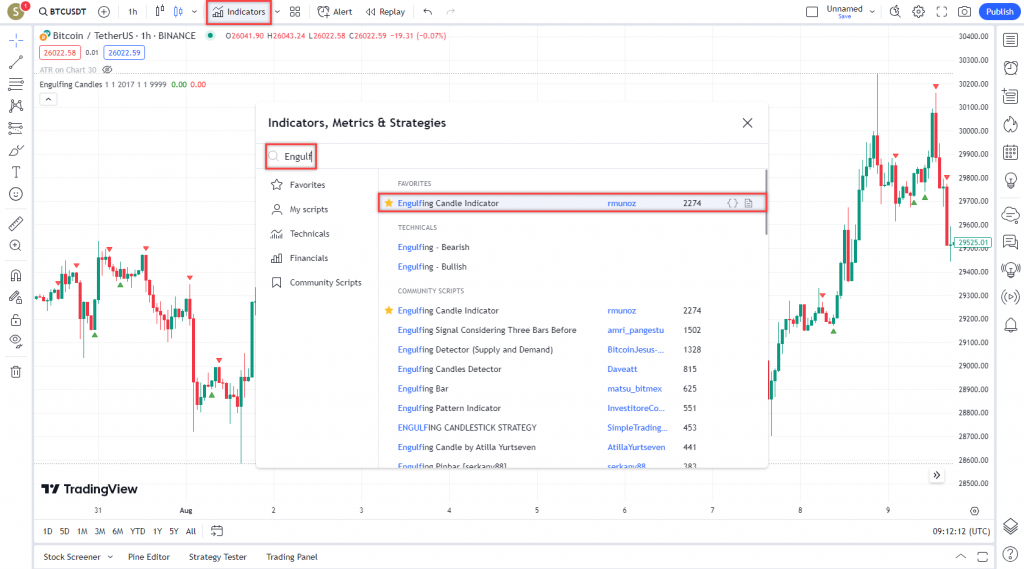Open the Unnamed layout dropdown arrow

tap(872, 12)
